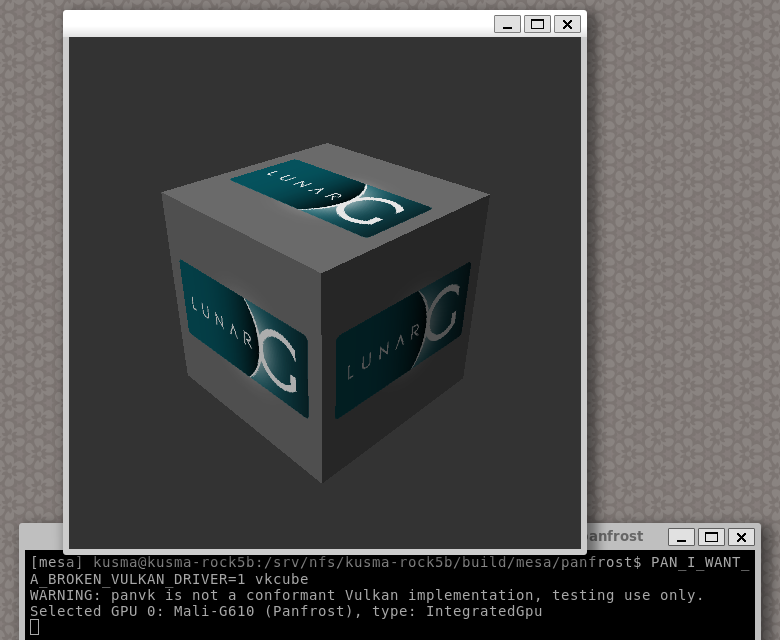
Task: Minimize the panfrost terminal window
Action: pyautogui.click(x=682, y=537)
